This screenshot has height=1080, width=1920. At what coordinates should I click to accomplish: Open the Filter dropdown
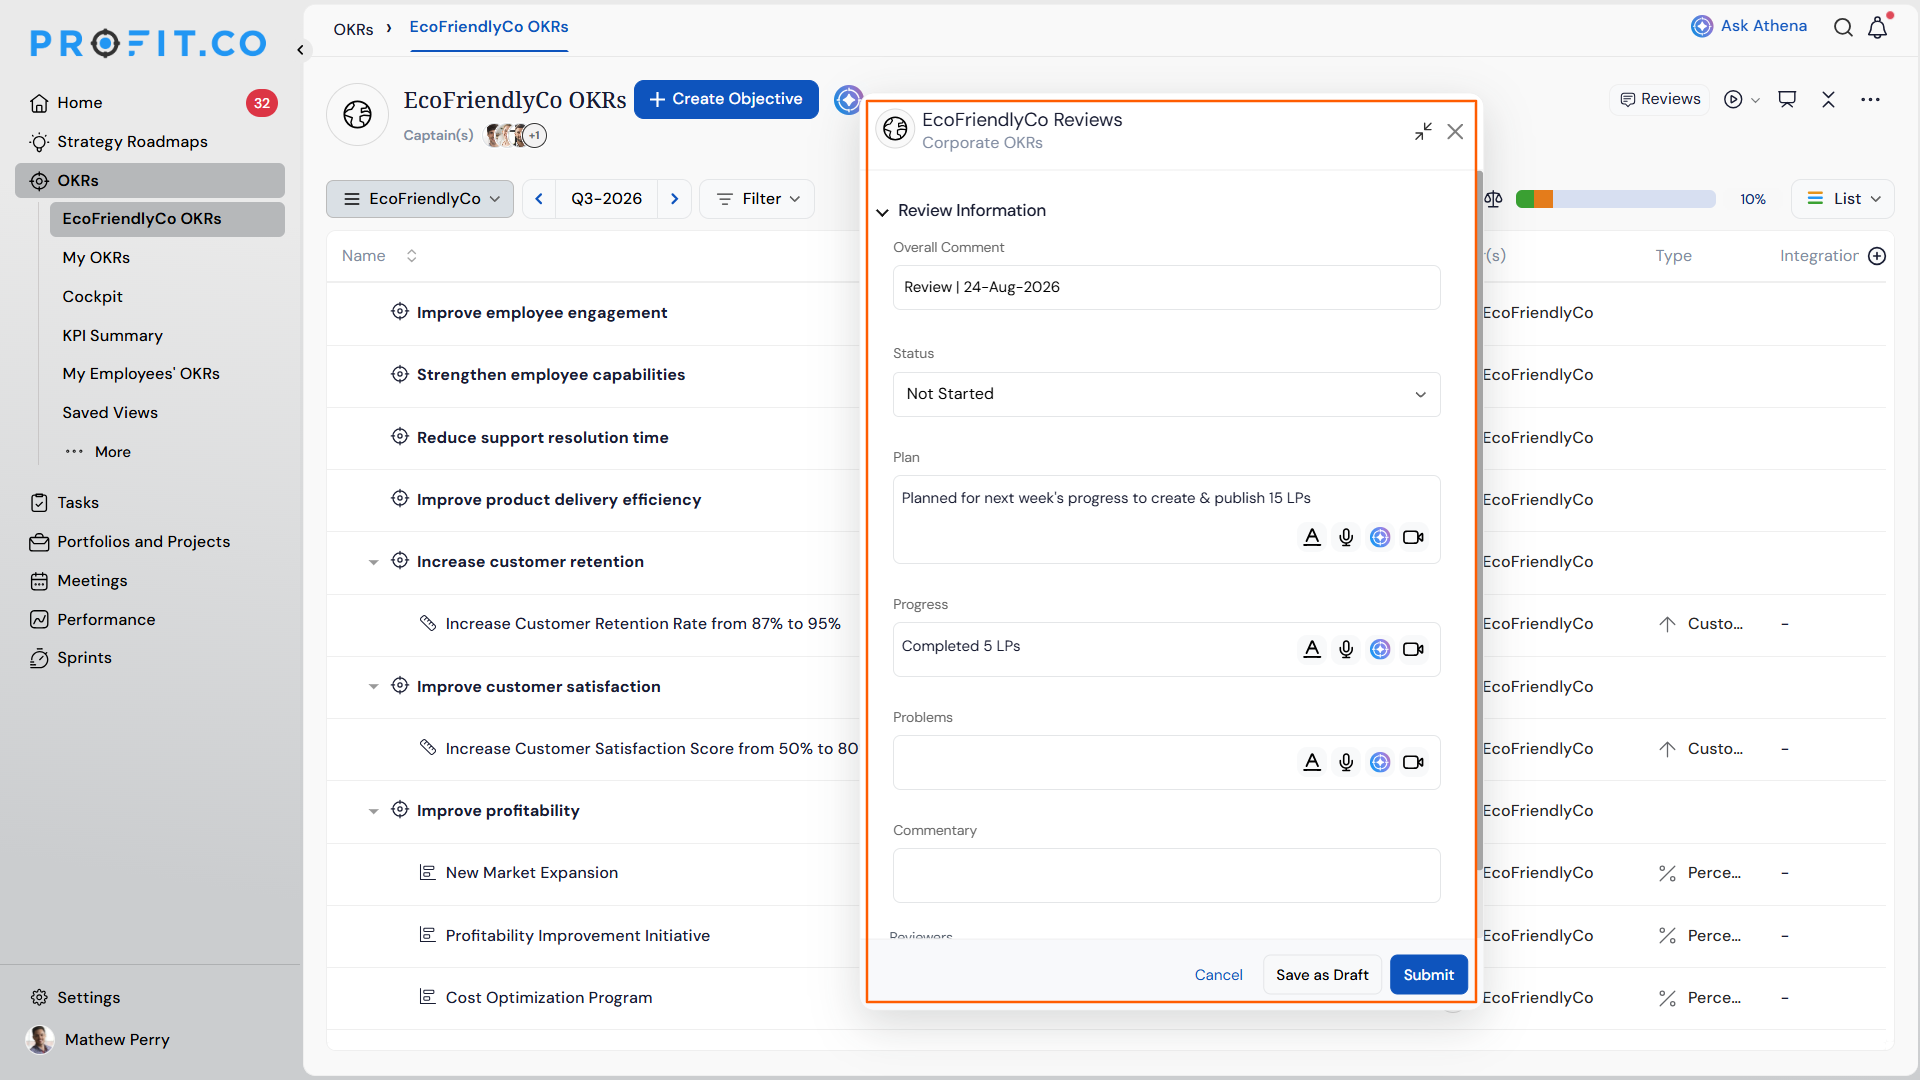point(757,199)
